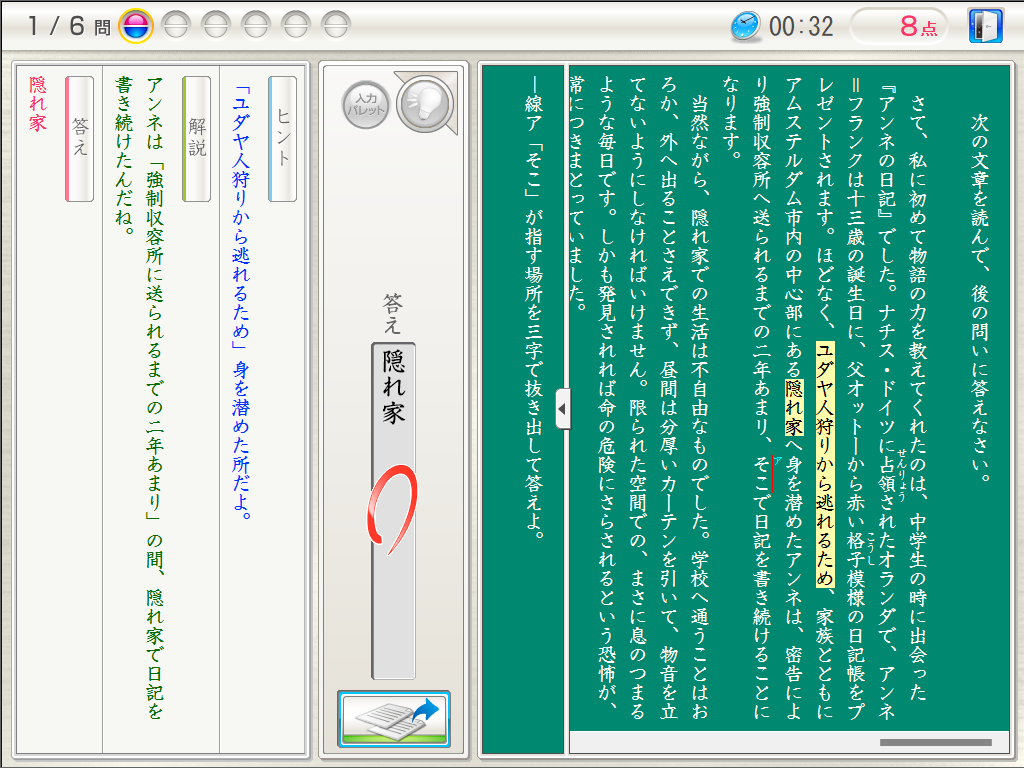Viewport: 1024px width, 768px height.
Task: Open the 答え answer tab
Action: [80, 140]
